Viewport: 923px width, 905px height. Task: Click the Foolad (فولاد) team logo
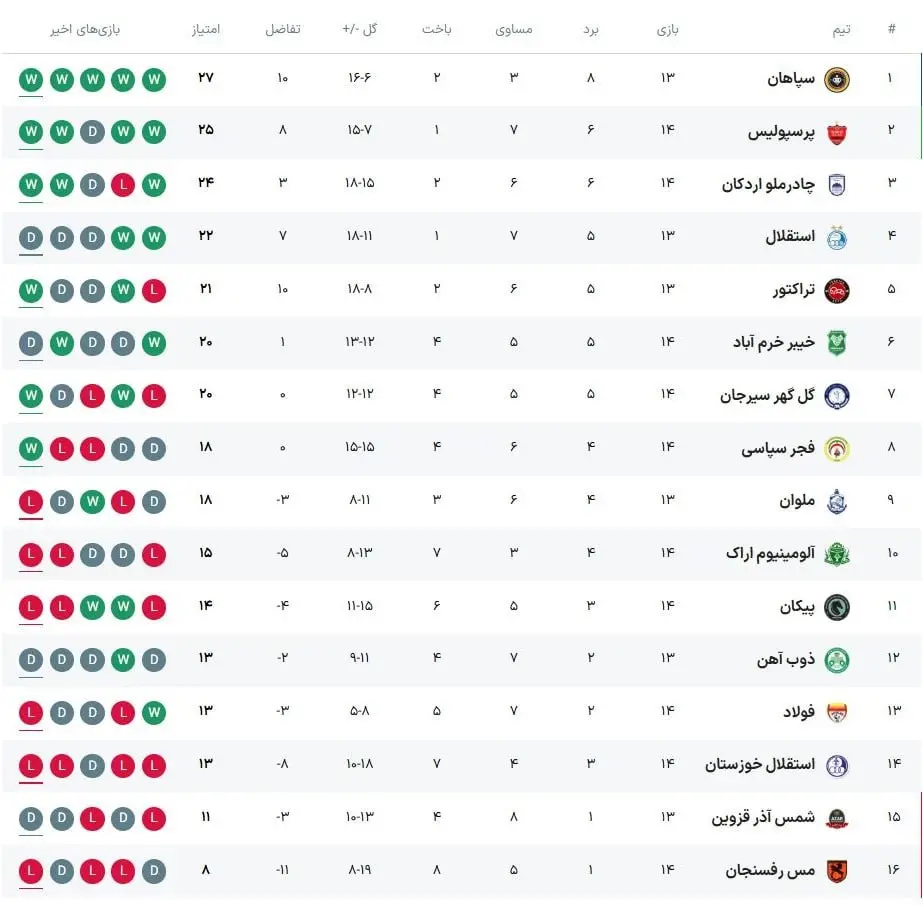point(836,713)
